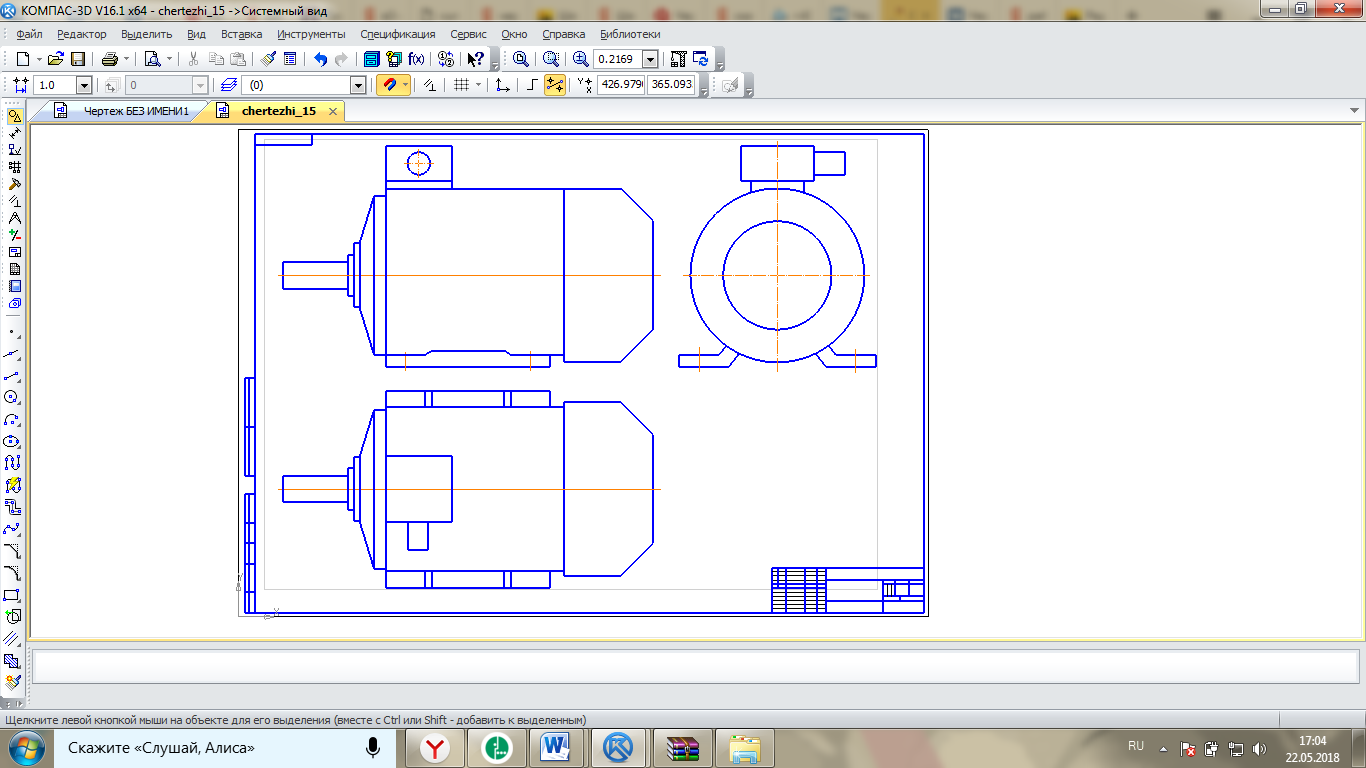Toggle orthogonal drawing mode
This screenshot has height=768, width=1366.
(x=532, y=85)
